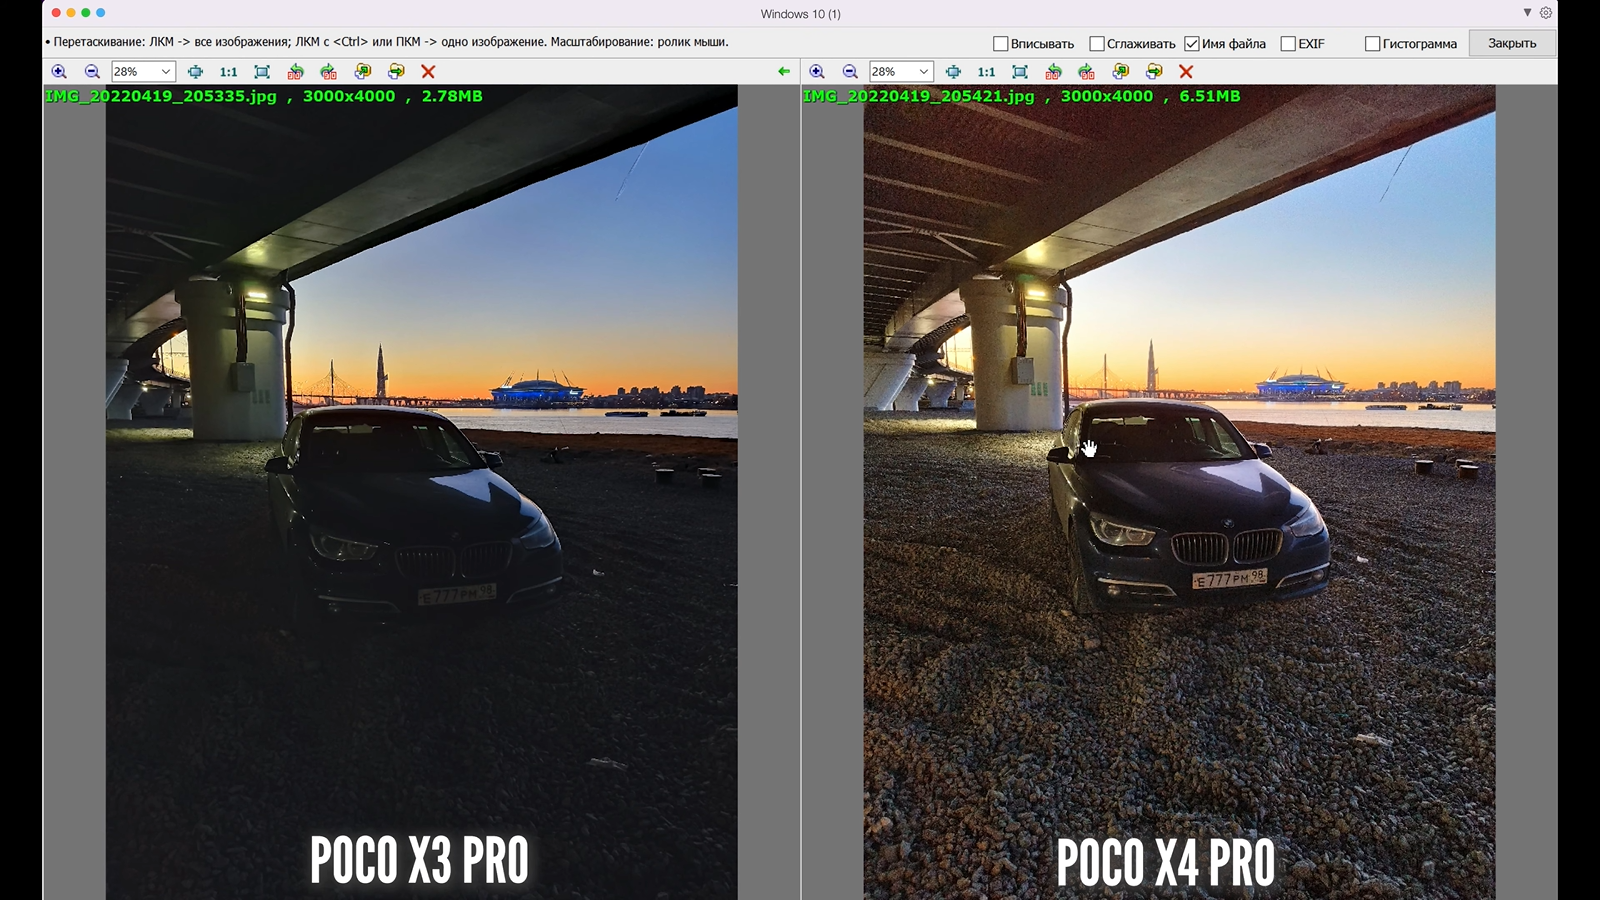This screenshot has height=900, width=1600.
Task: Enable the EXIF checkbox
Action: [1287, 44]
